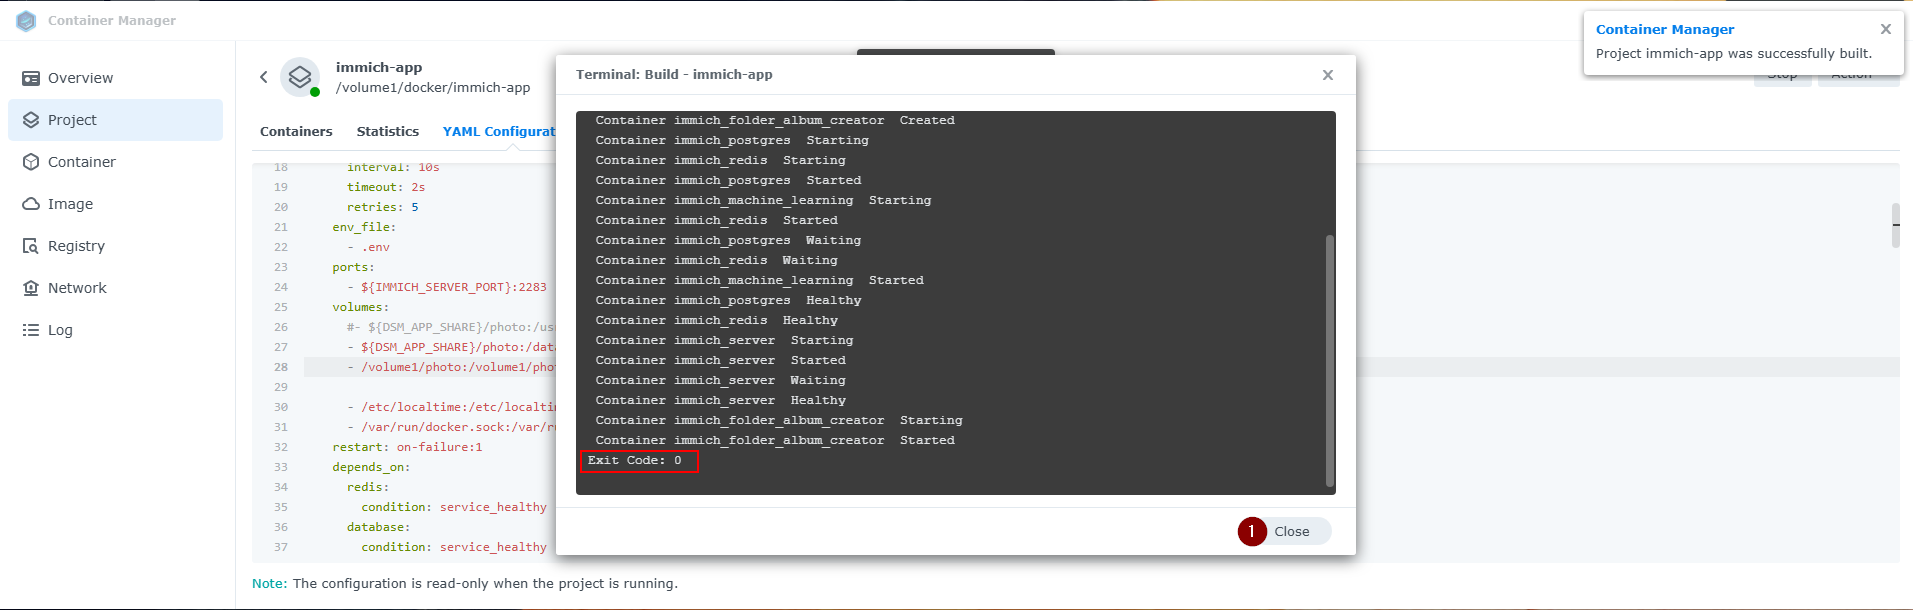This screenshot has width=1913, height=610.
Task: Click the Container Manager logo icon
Action: [26, 21]
